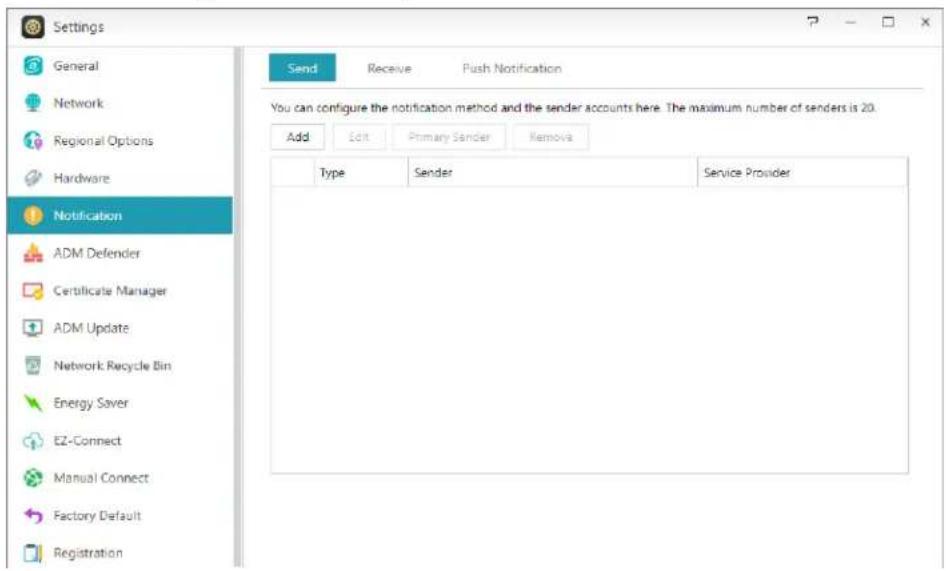Open the Certificate Manager label
946x571 pixels.
click(x=110, y=291)
